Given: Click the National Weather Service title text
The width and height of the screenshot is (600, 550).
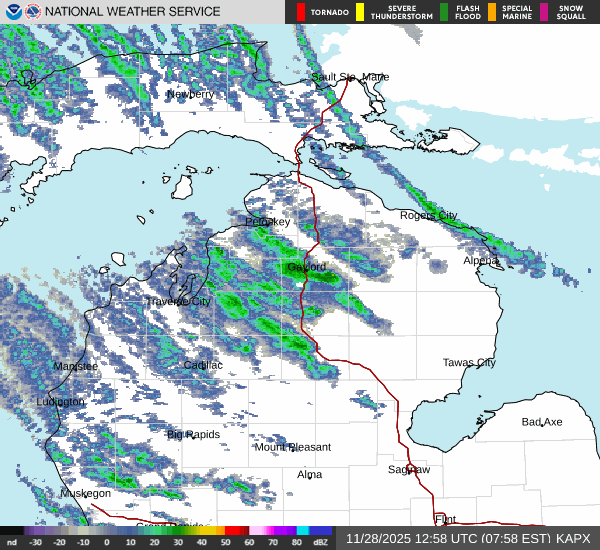Looking at the screenshot, I should (x=133, y=12).
